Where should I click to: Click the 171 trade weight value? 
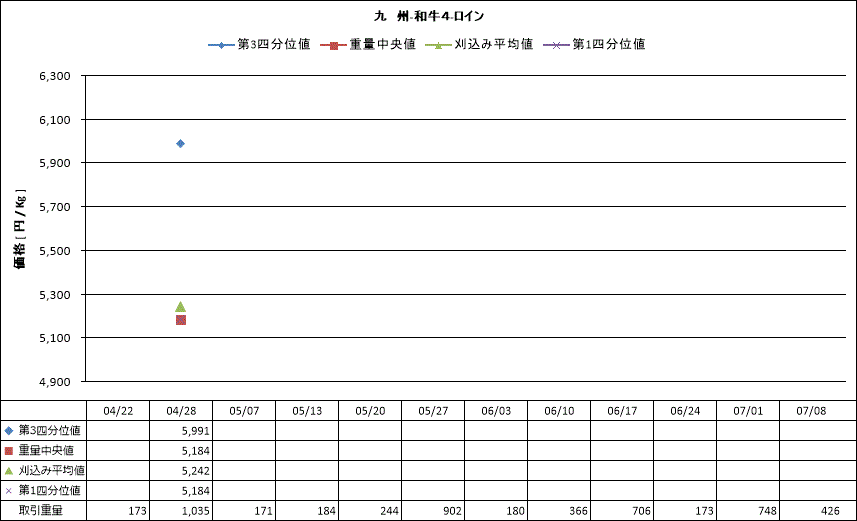(263, 511)
